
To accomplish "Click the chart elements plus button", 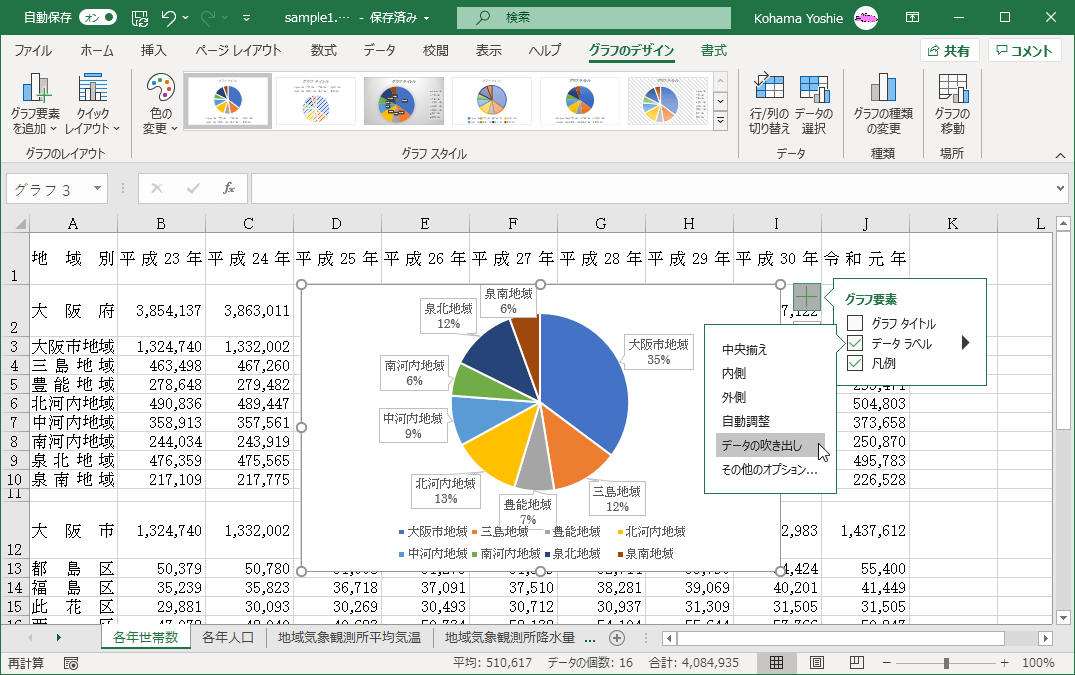I will pos(807,297).
